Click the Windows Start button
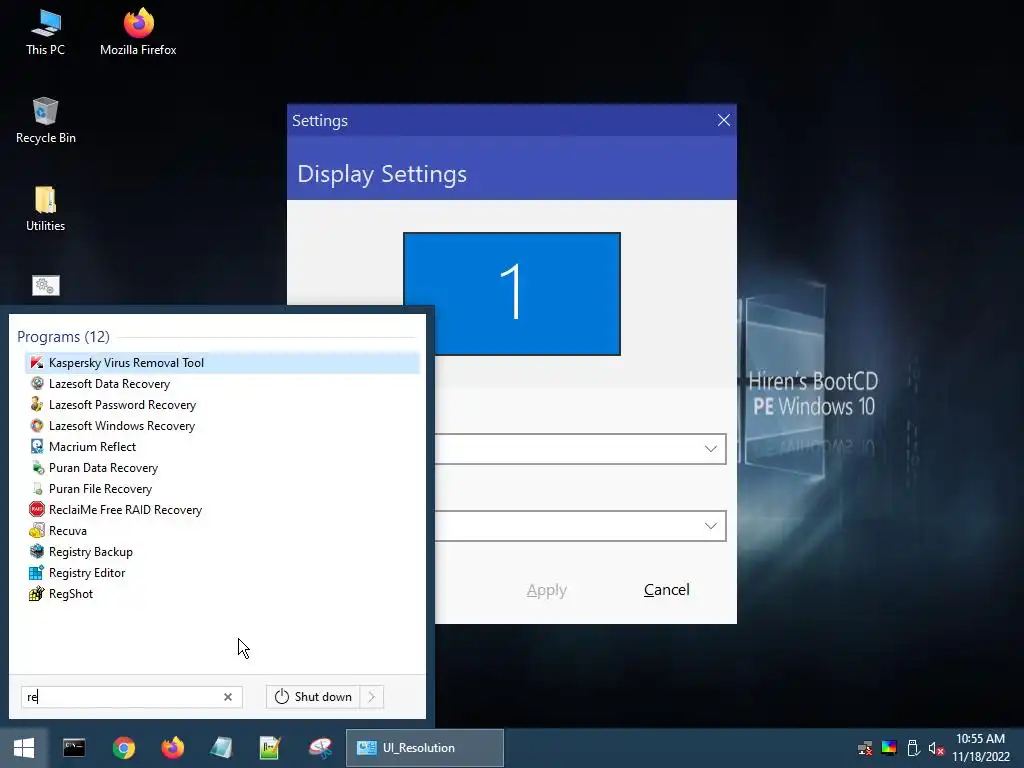 (24, 748)
